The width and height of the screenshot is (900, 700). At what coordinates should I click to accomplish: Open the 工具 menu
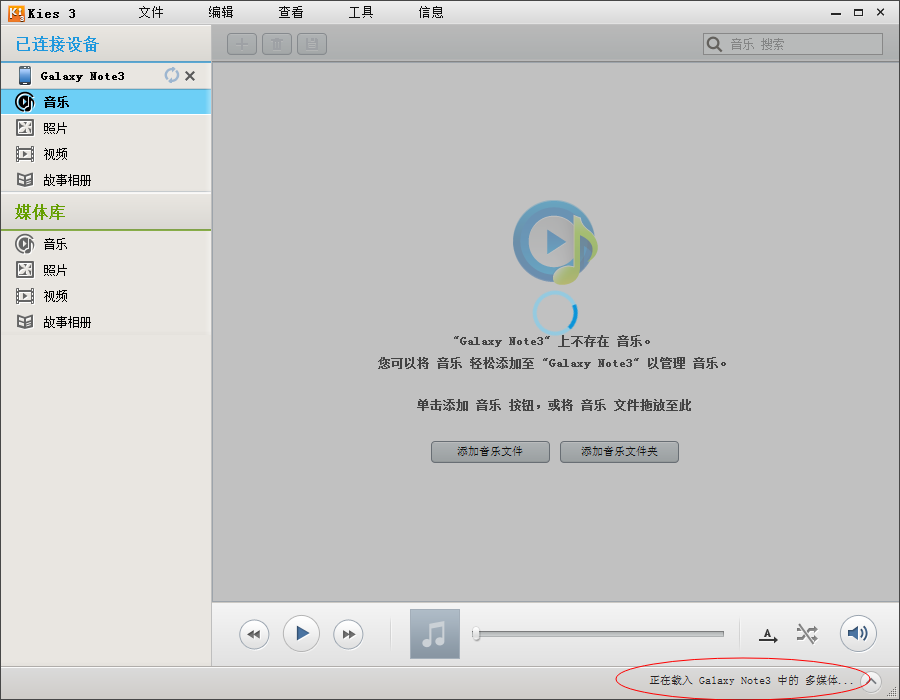pos(361,13)
